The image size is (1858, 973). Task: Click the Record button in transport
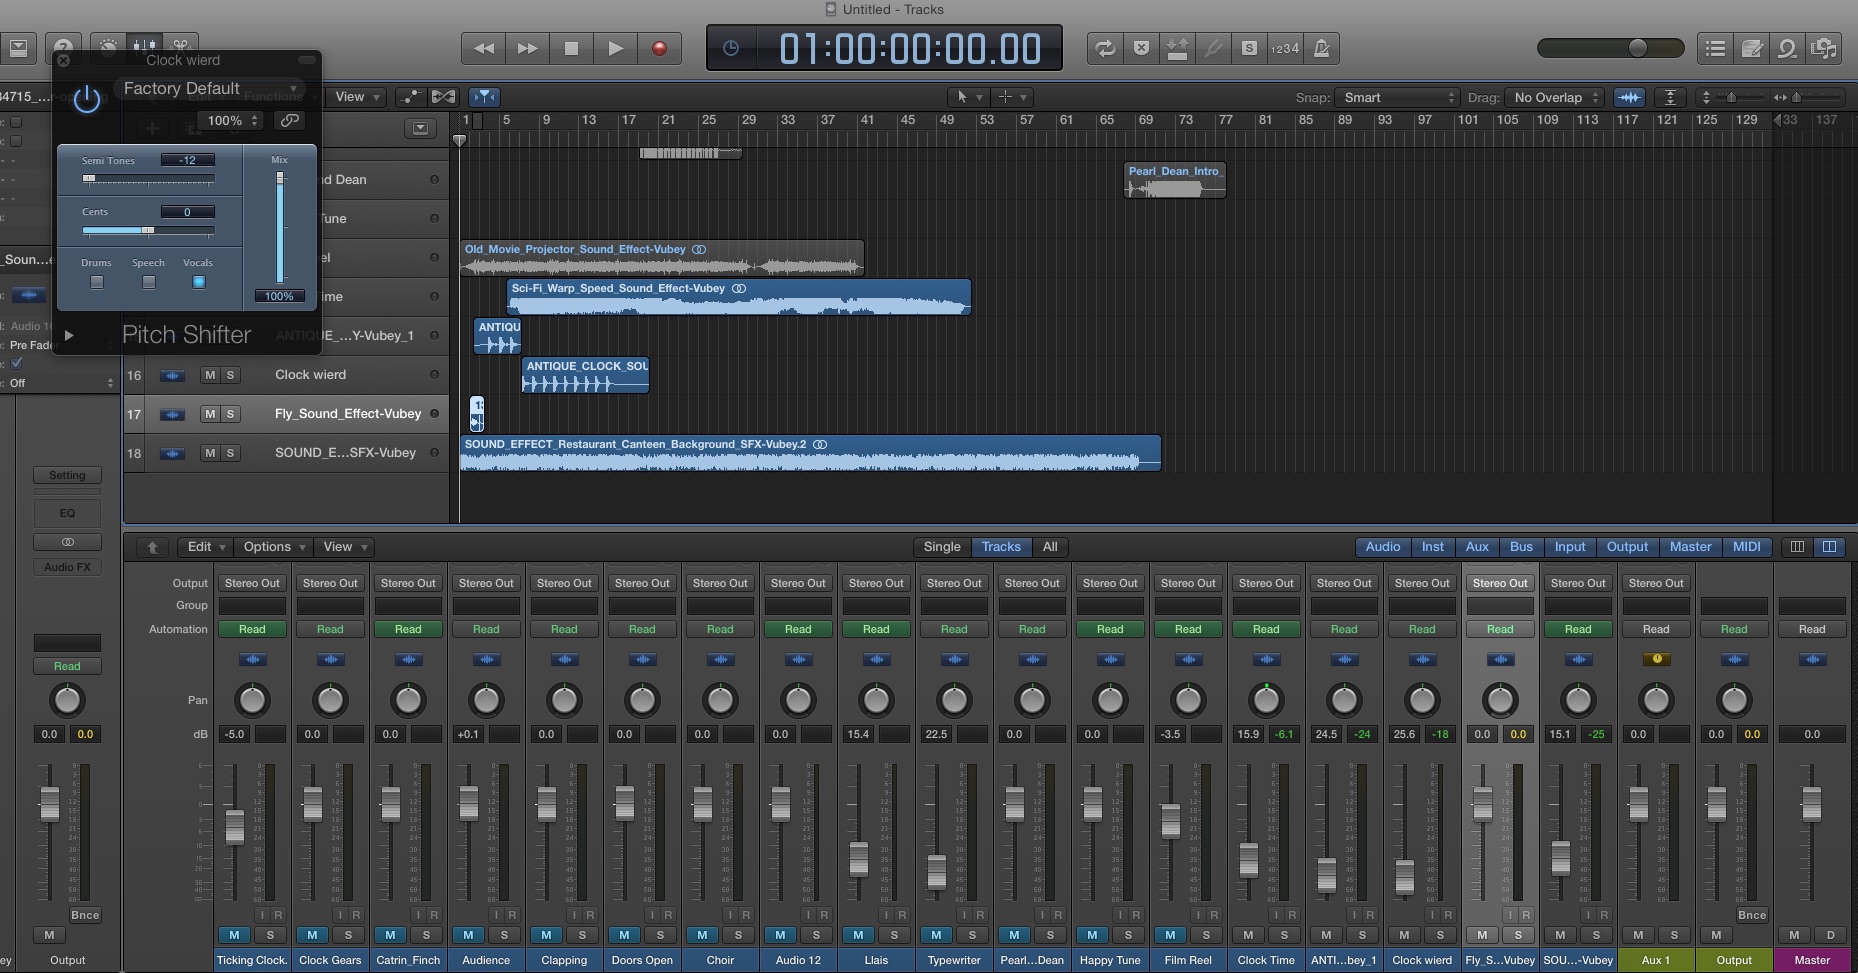(x=659, y=48)
